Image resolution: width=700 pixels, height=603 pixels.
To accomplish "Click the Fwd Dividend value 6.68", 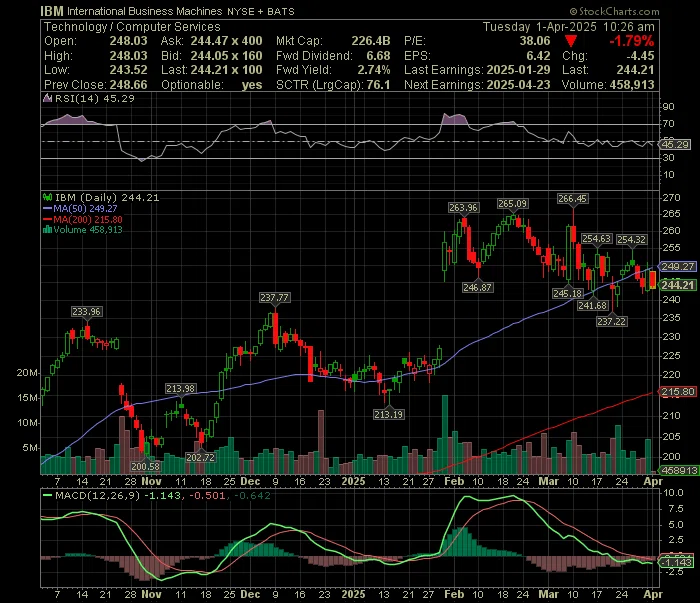I will 379,56.
